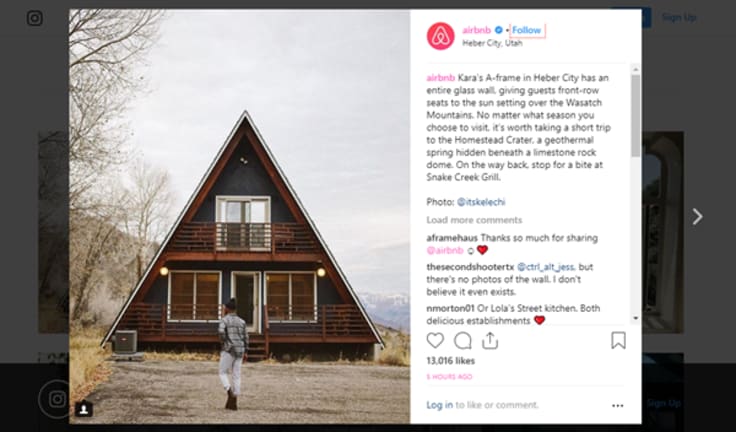Open the airbnb profile avatar
The width and height of the screenshot is (736, 432).
[440, 36]
